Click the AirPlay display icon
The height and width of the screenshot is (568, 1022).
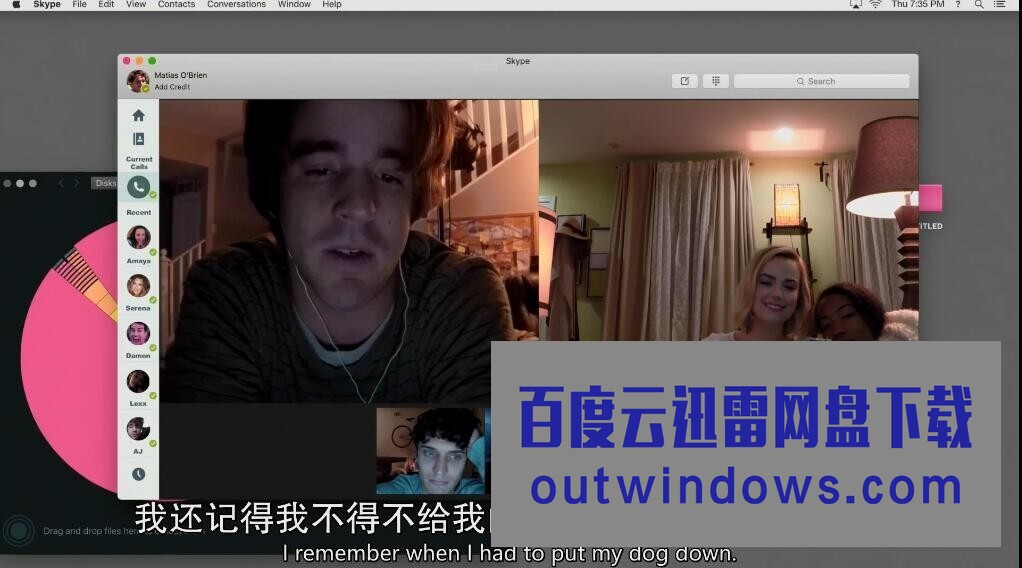pos(855,4)
